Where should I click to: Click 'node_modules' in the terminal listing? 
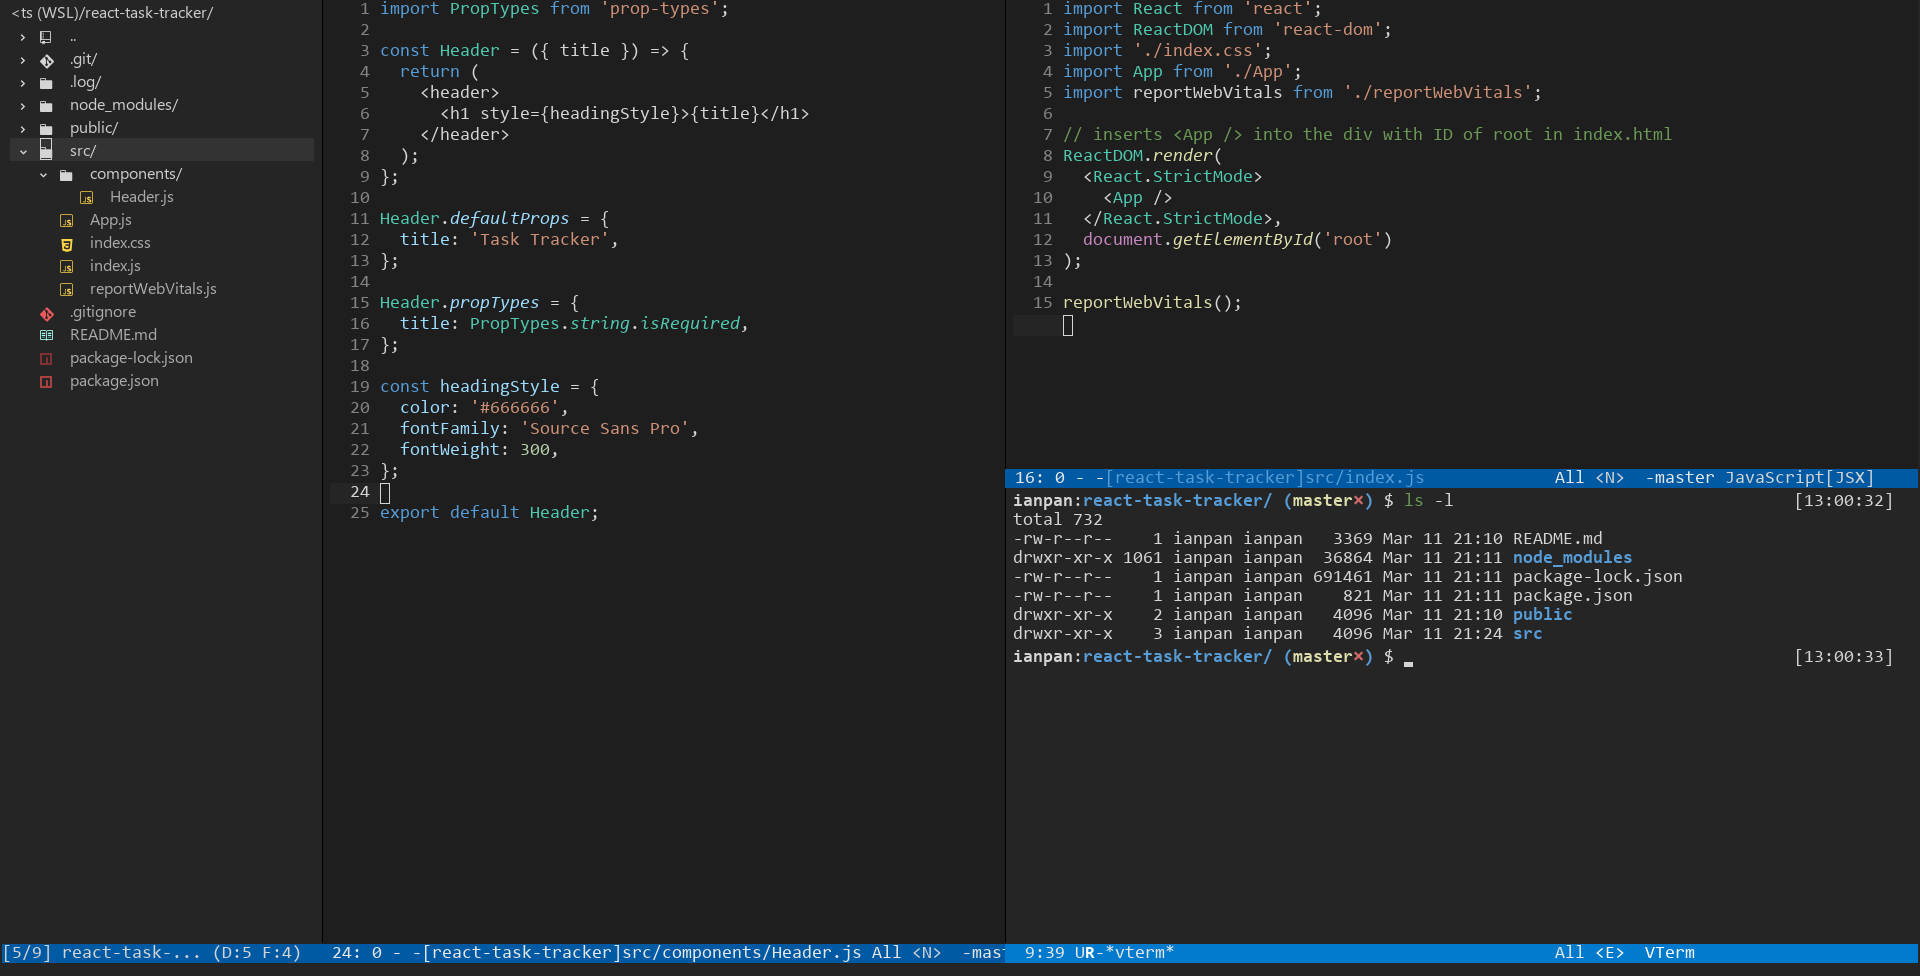point(1572,558)
